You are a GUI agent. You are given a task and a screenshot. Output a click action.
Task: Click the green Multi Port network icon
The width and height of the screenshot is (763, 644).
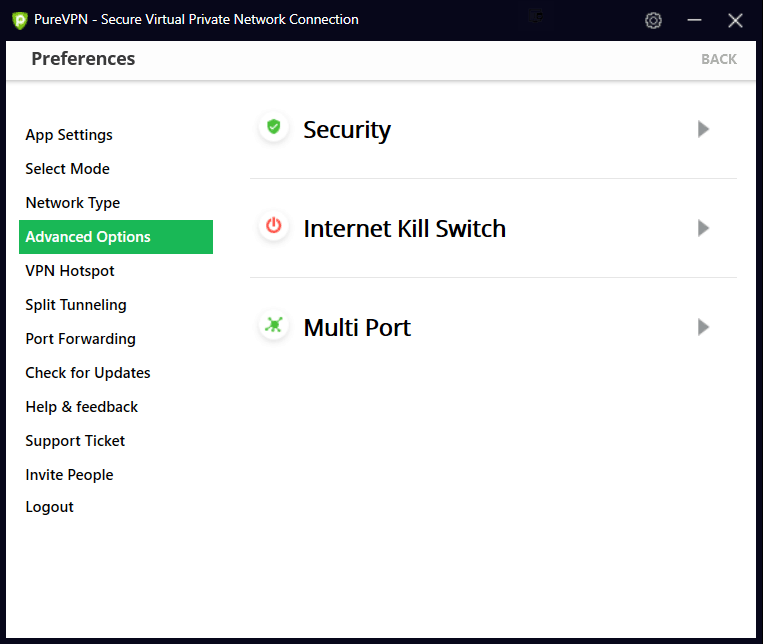[273, 326]
